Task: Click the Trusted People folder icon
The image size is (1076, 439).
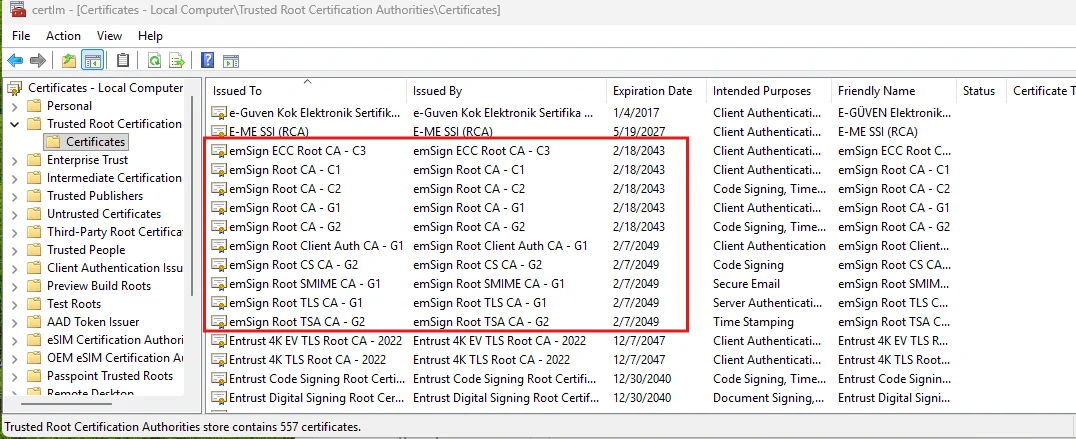Action: click(34, 250)
